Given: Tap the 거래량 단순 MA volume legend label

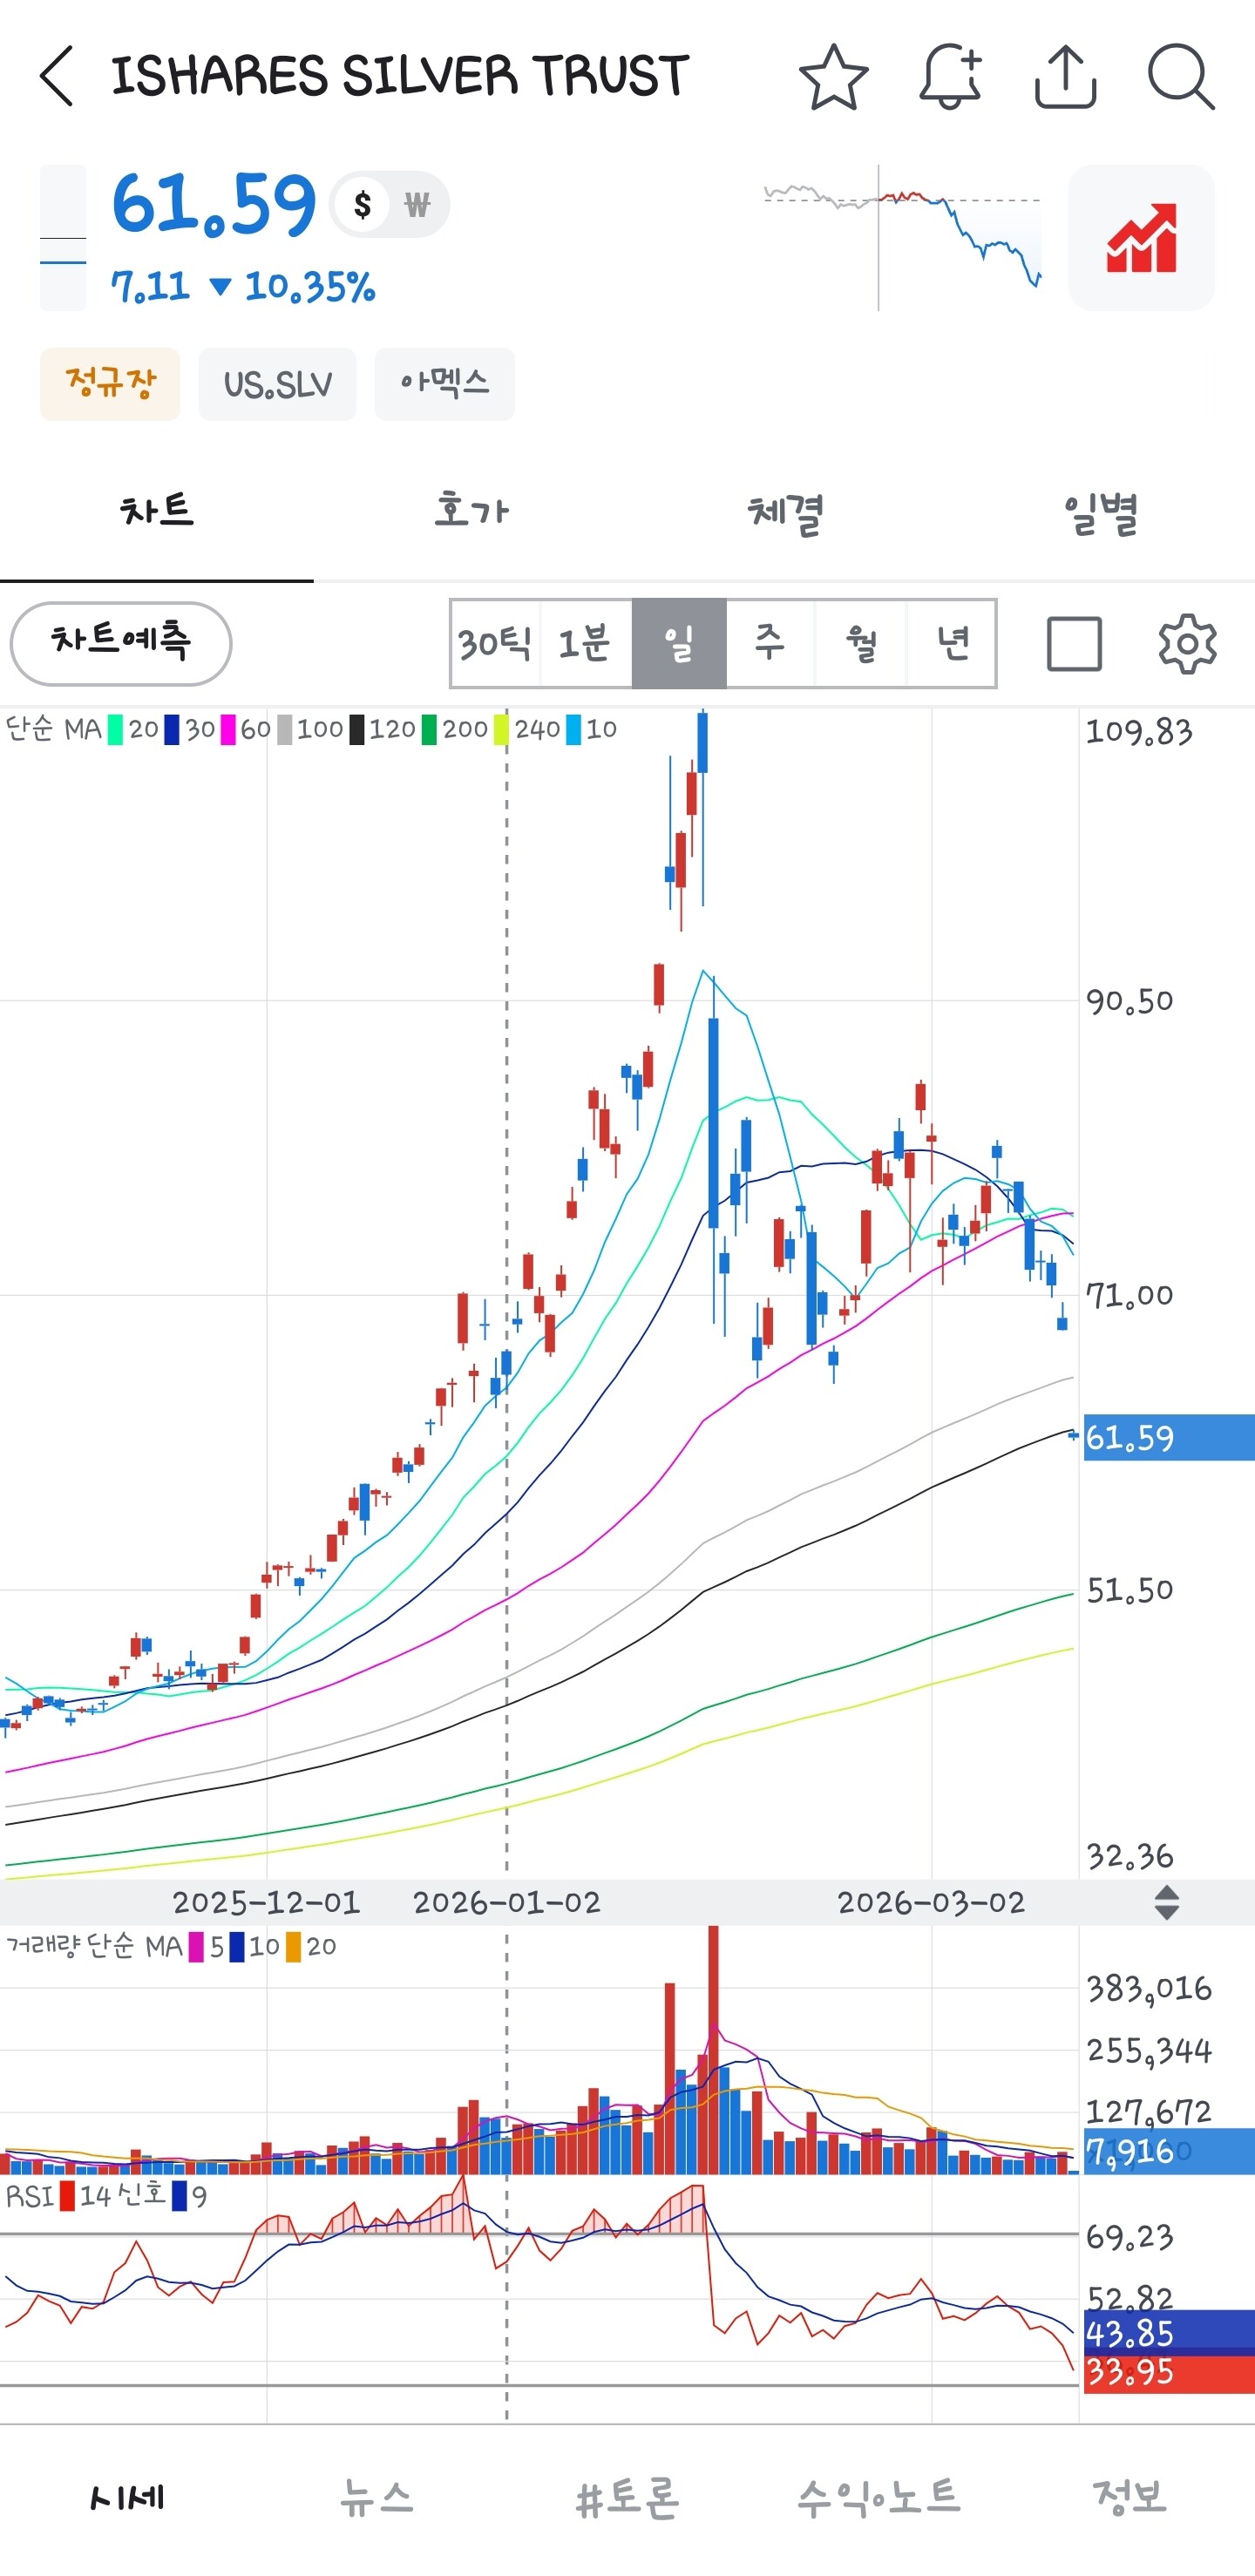Looking at the screenshot, I should click(x=94, y=1946).
